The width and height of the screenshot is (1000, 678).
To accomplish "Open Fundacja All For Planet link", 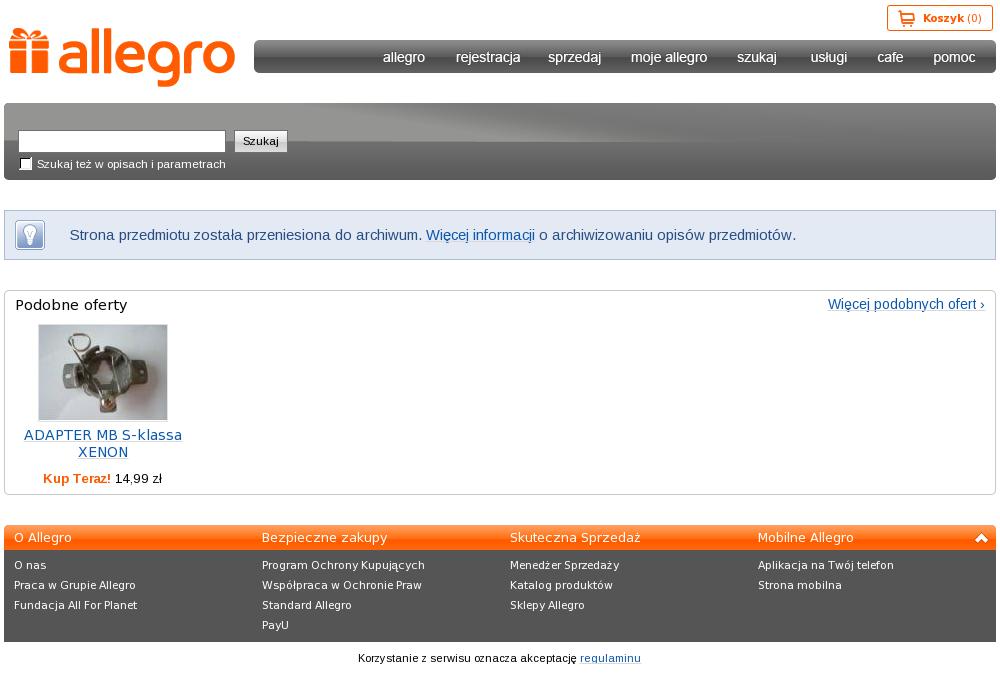I will (x=75, y=605).
